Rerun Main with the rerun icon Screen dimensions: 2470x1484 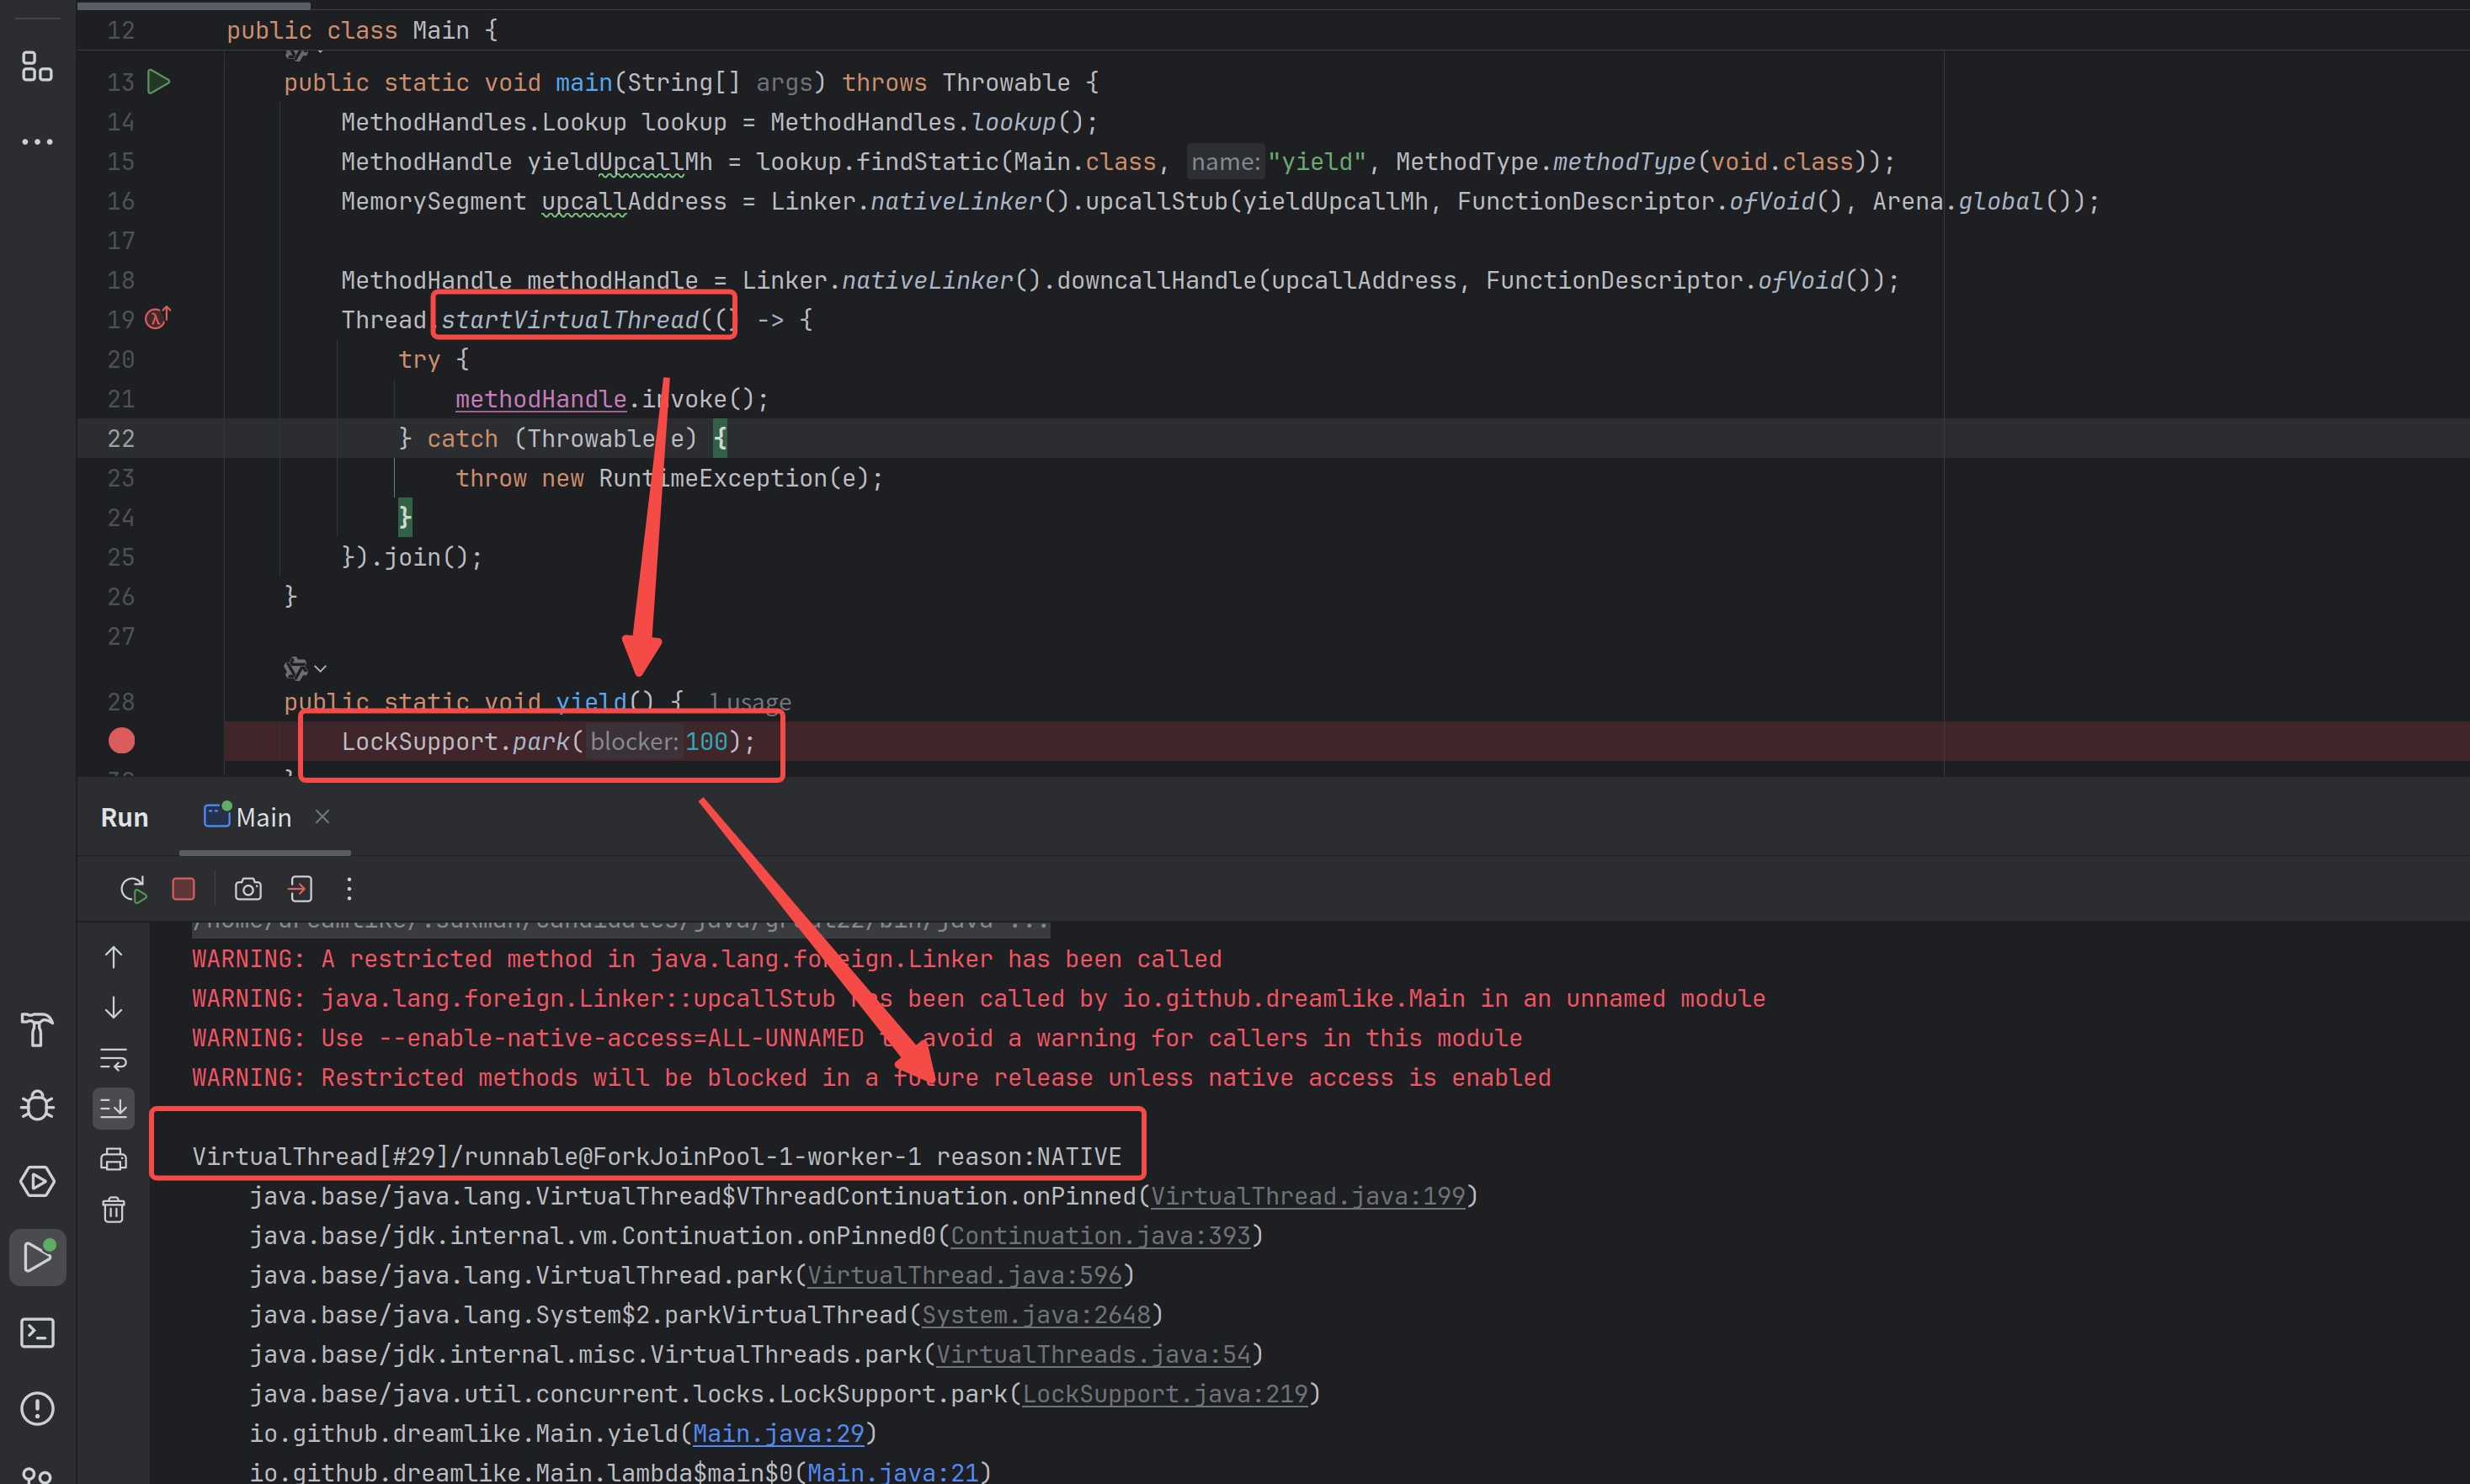tap(133, 889)
